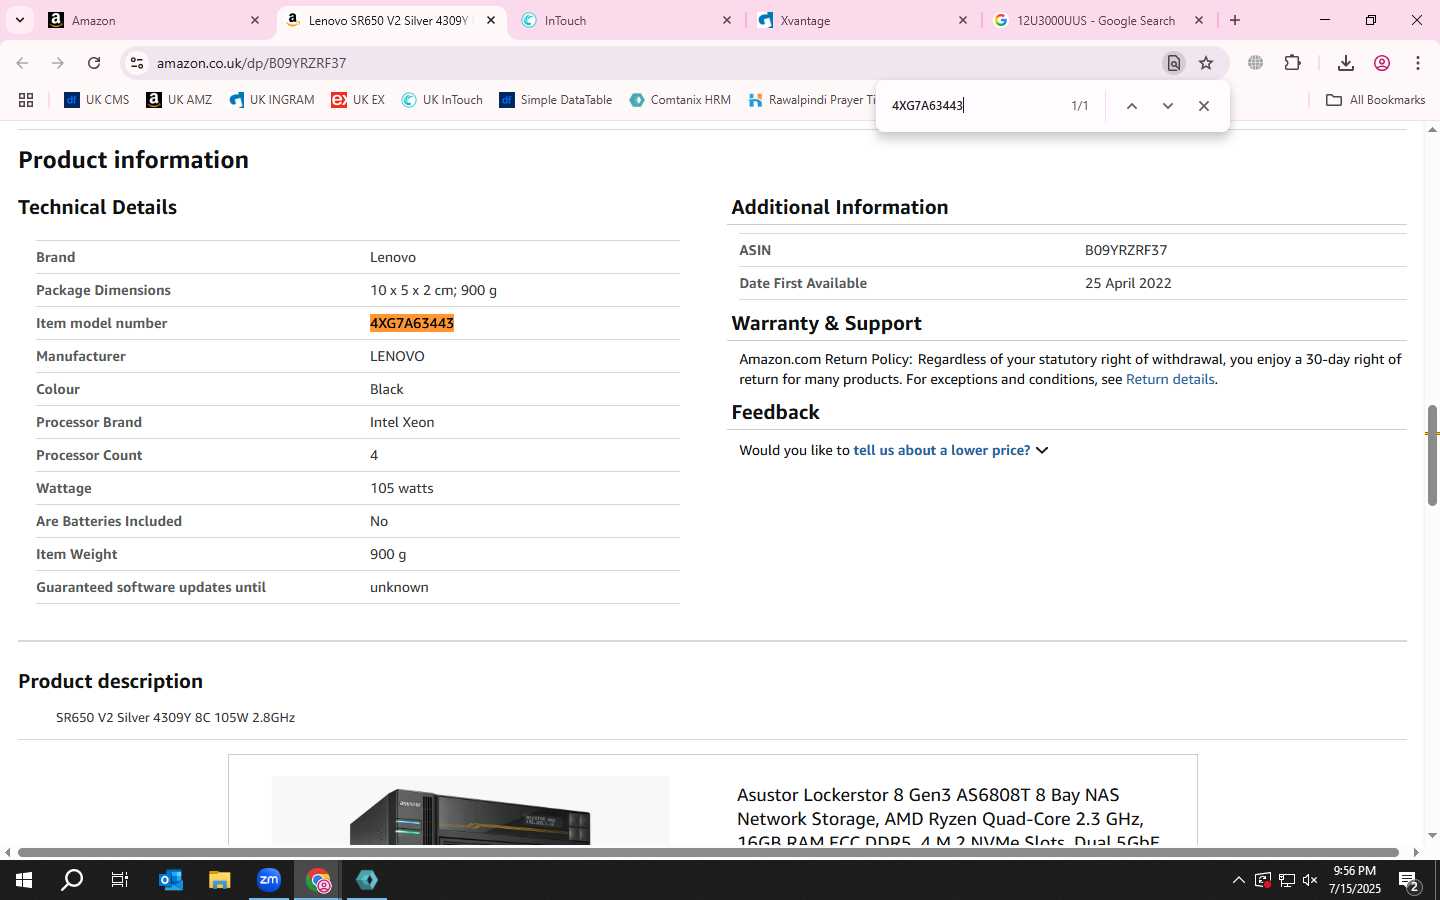Show hidden system tray icons

coord(1238,881)
